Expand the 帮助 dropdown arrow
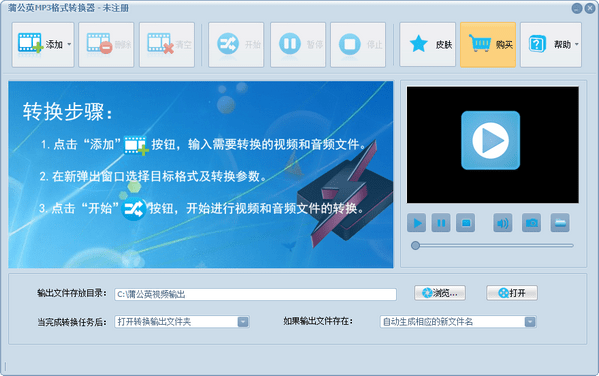Screen dimensions: 599x376 (x=577, y=44)
